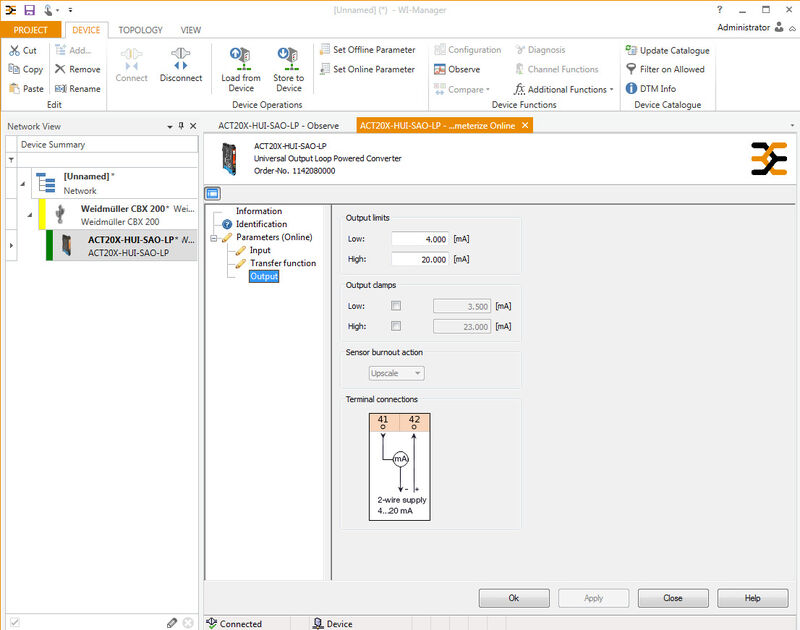Select Transfer function in parameter tree
The height and width of the screenshot is (630, 800).
[x=282, y=263]
